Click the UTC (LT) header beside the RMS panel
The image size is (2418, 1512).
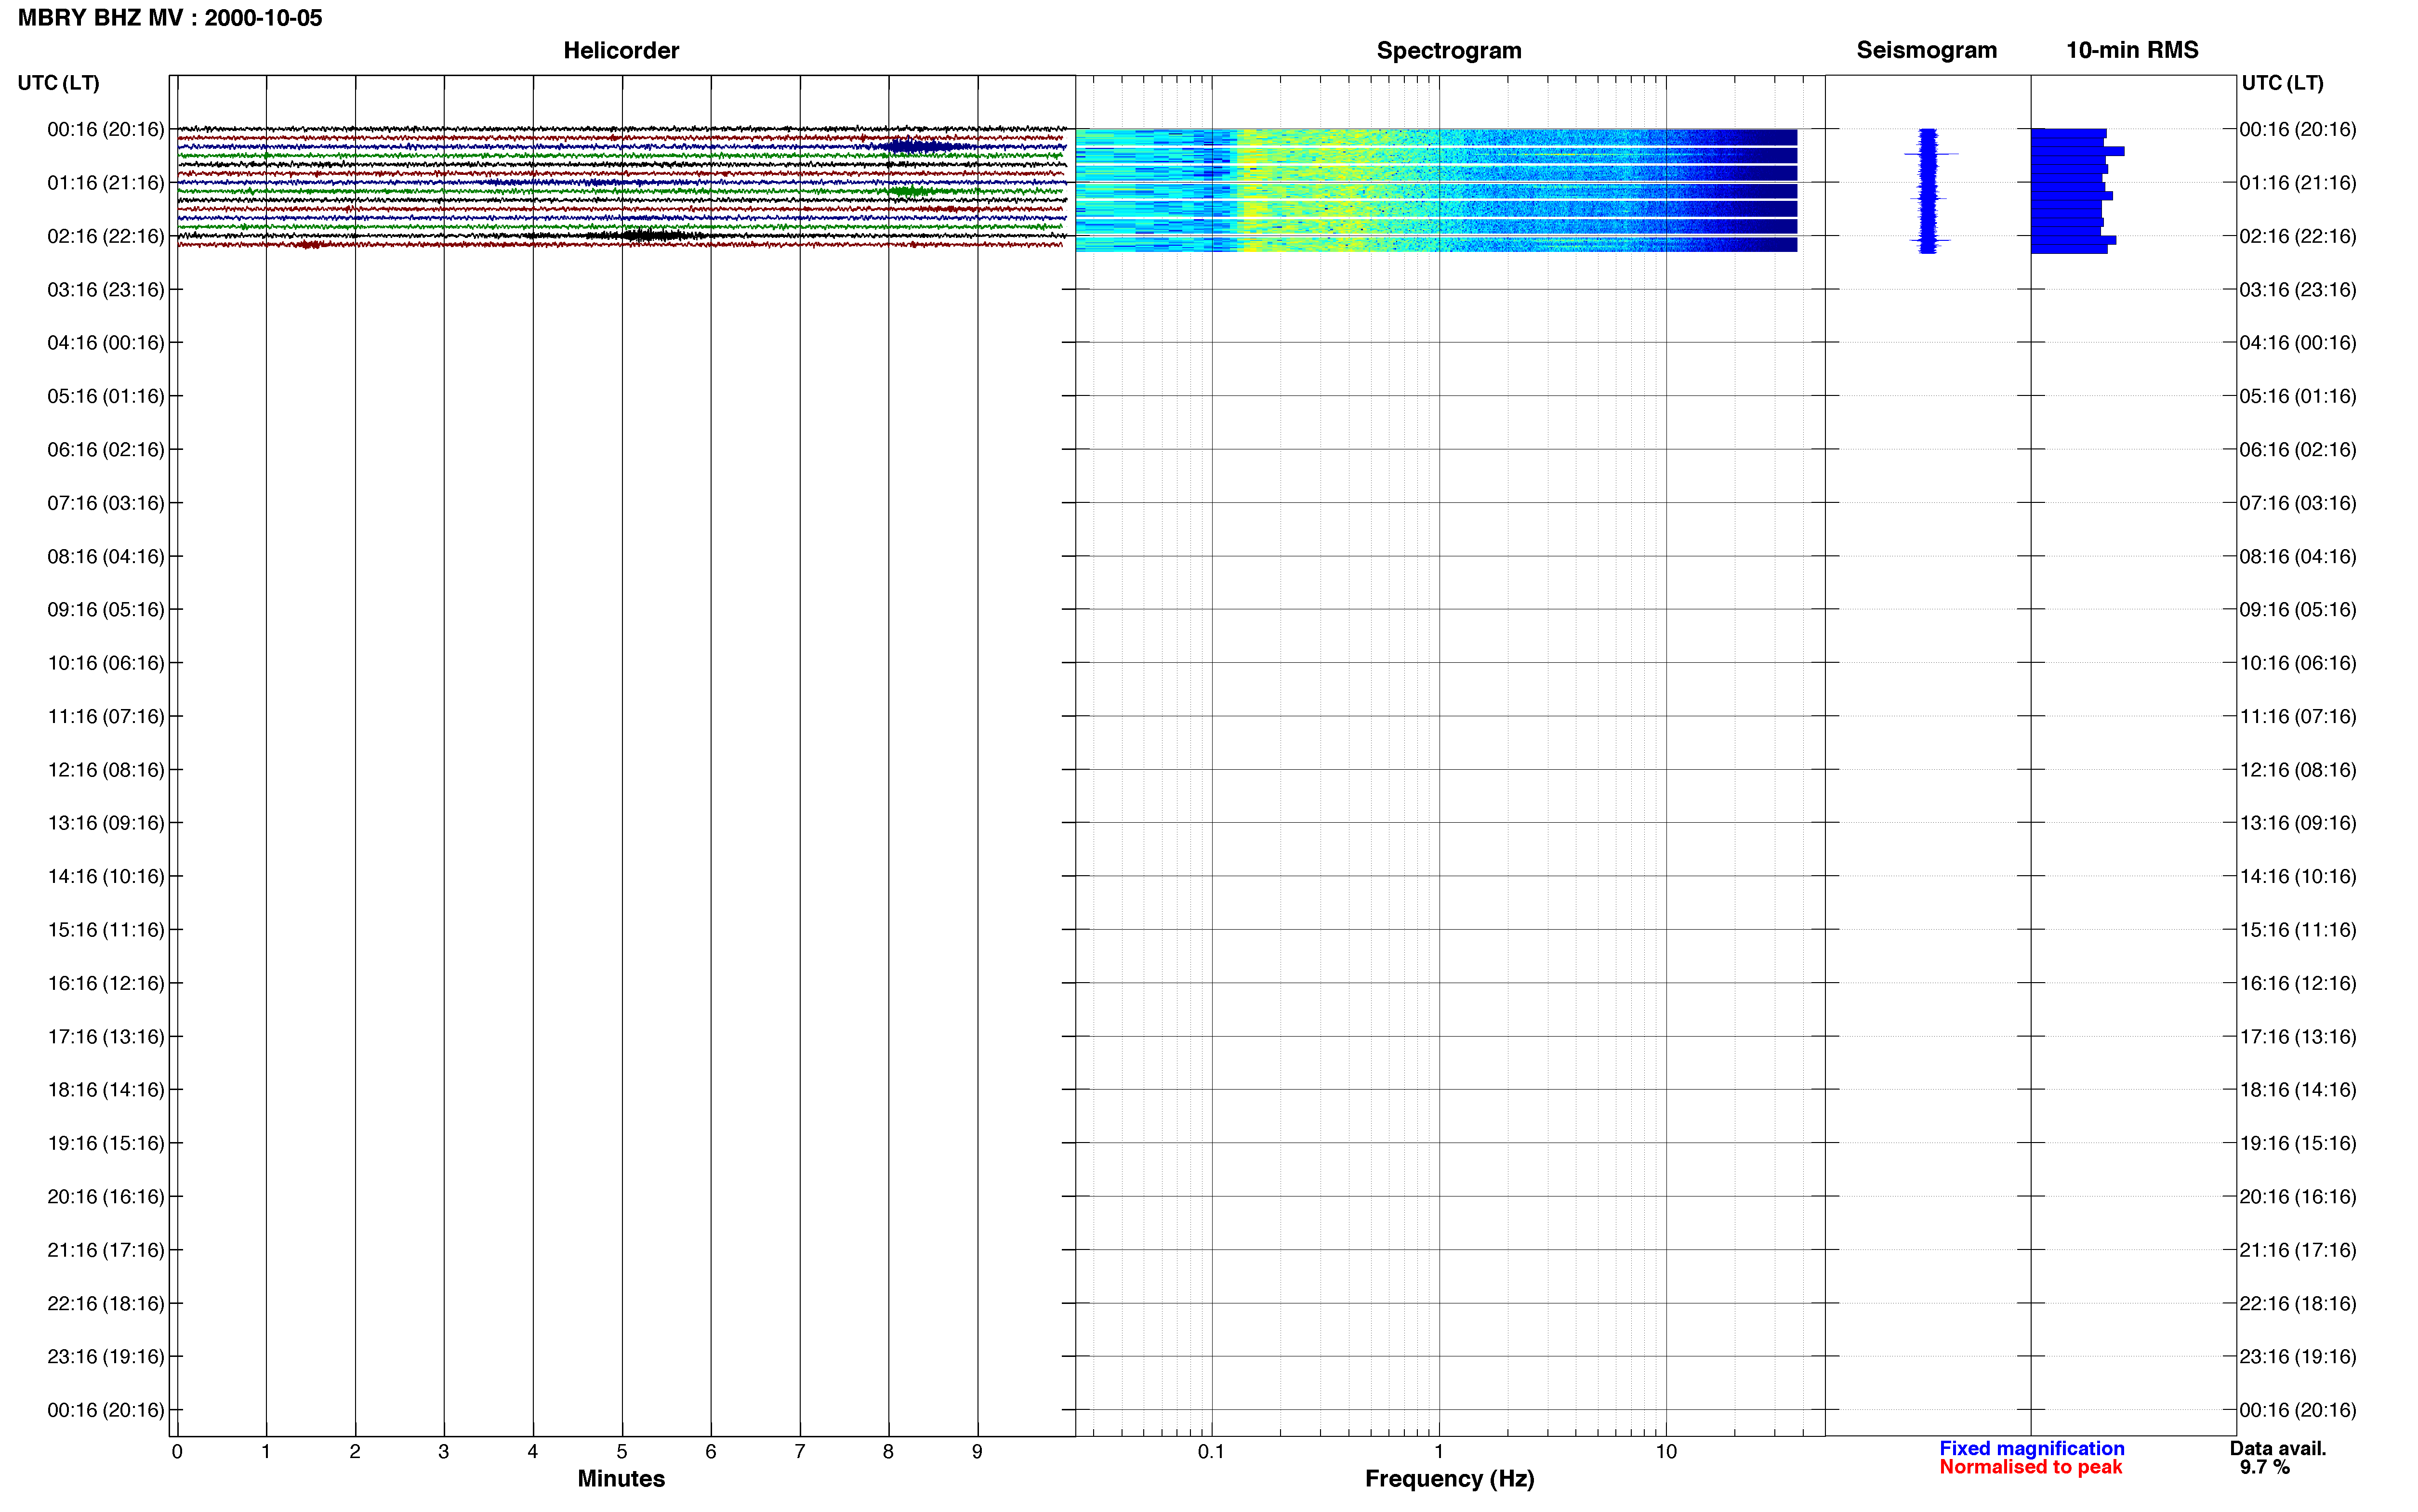[2282, 83]
